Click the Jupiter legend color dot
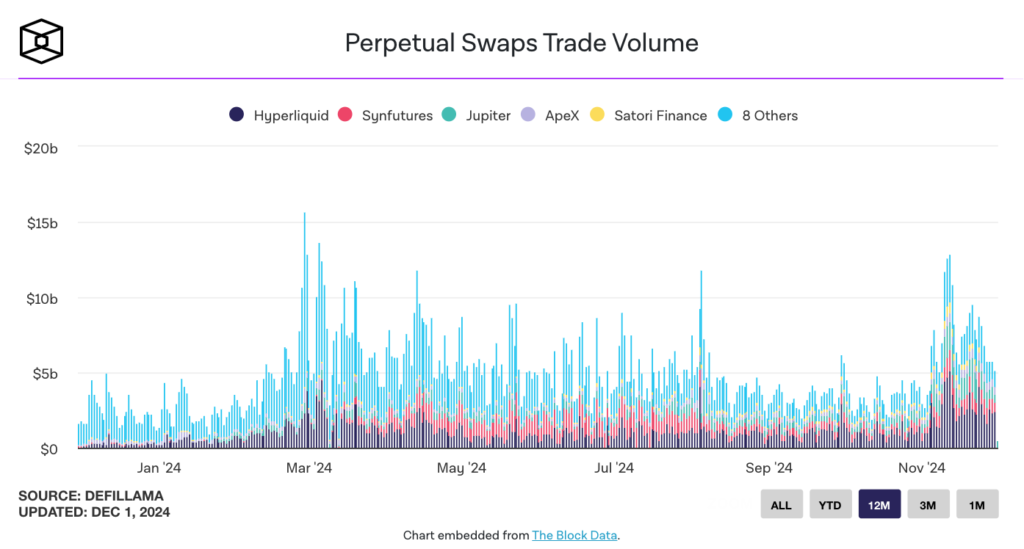 [450, 115]
